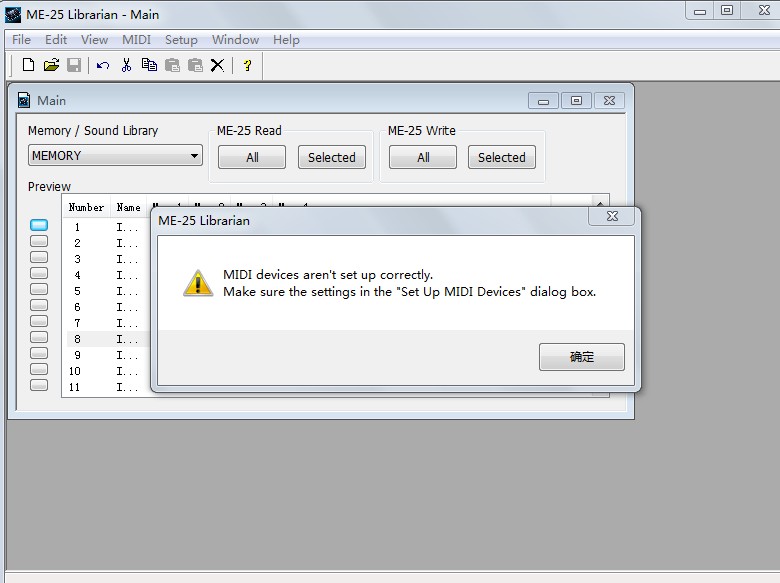Click Selected under ME-25 Read
Viewport: 780px width, 583px height.
click(332, 157)
